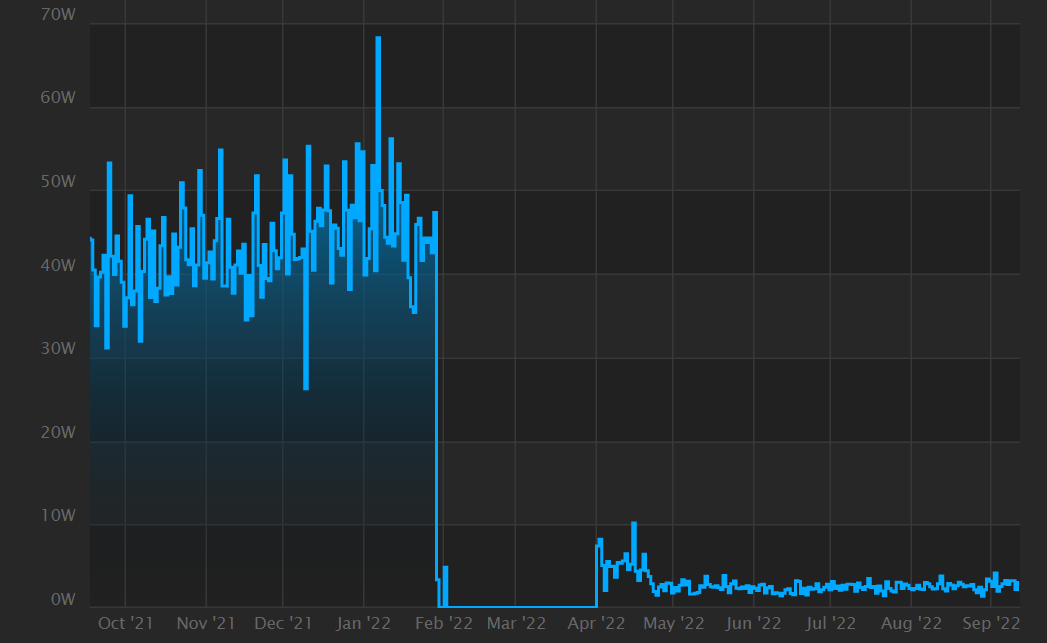Click the Jun '22 axis label
This screenshot has height=643, width=1047.
click(x=753, y=623)
